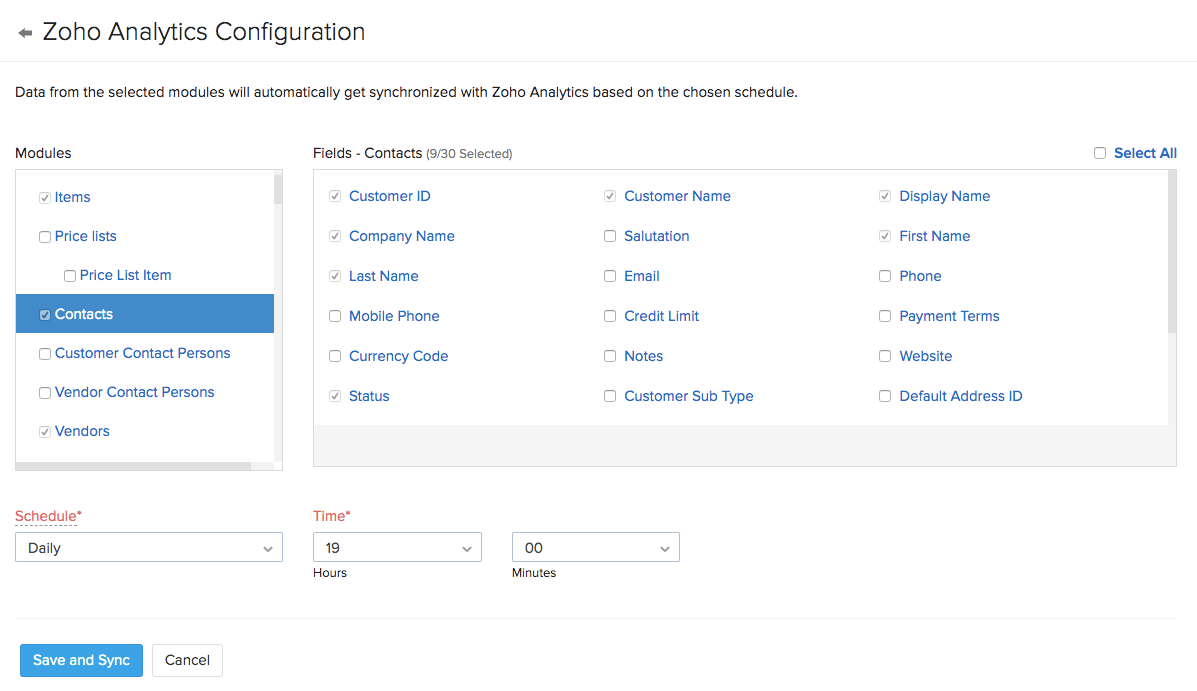Check the Vendor Contact Persons module
1197x691 pixels.
[44, 392]
